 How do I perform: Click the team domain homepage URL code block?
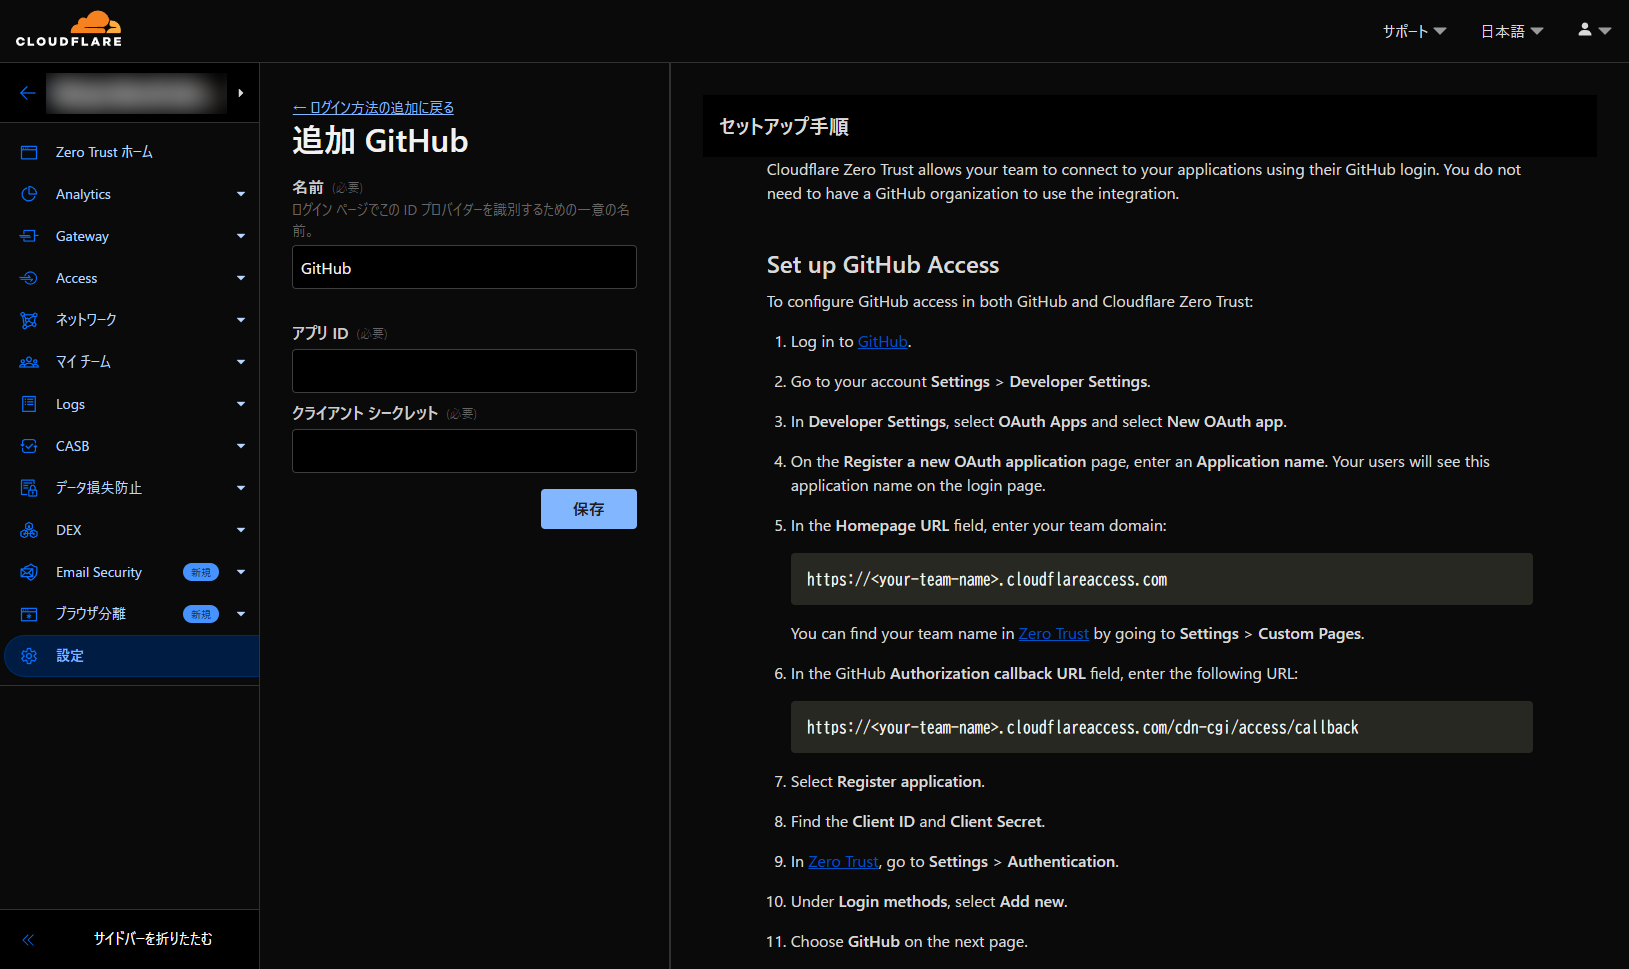pos(1162,579)
